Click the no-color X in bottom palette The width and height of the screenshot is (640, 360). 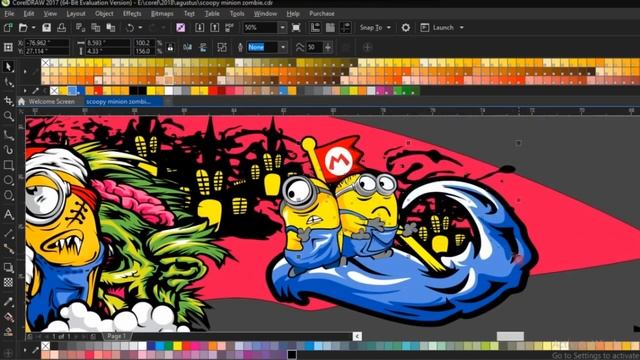tap(45, 346)
